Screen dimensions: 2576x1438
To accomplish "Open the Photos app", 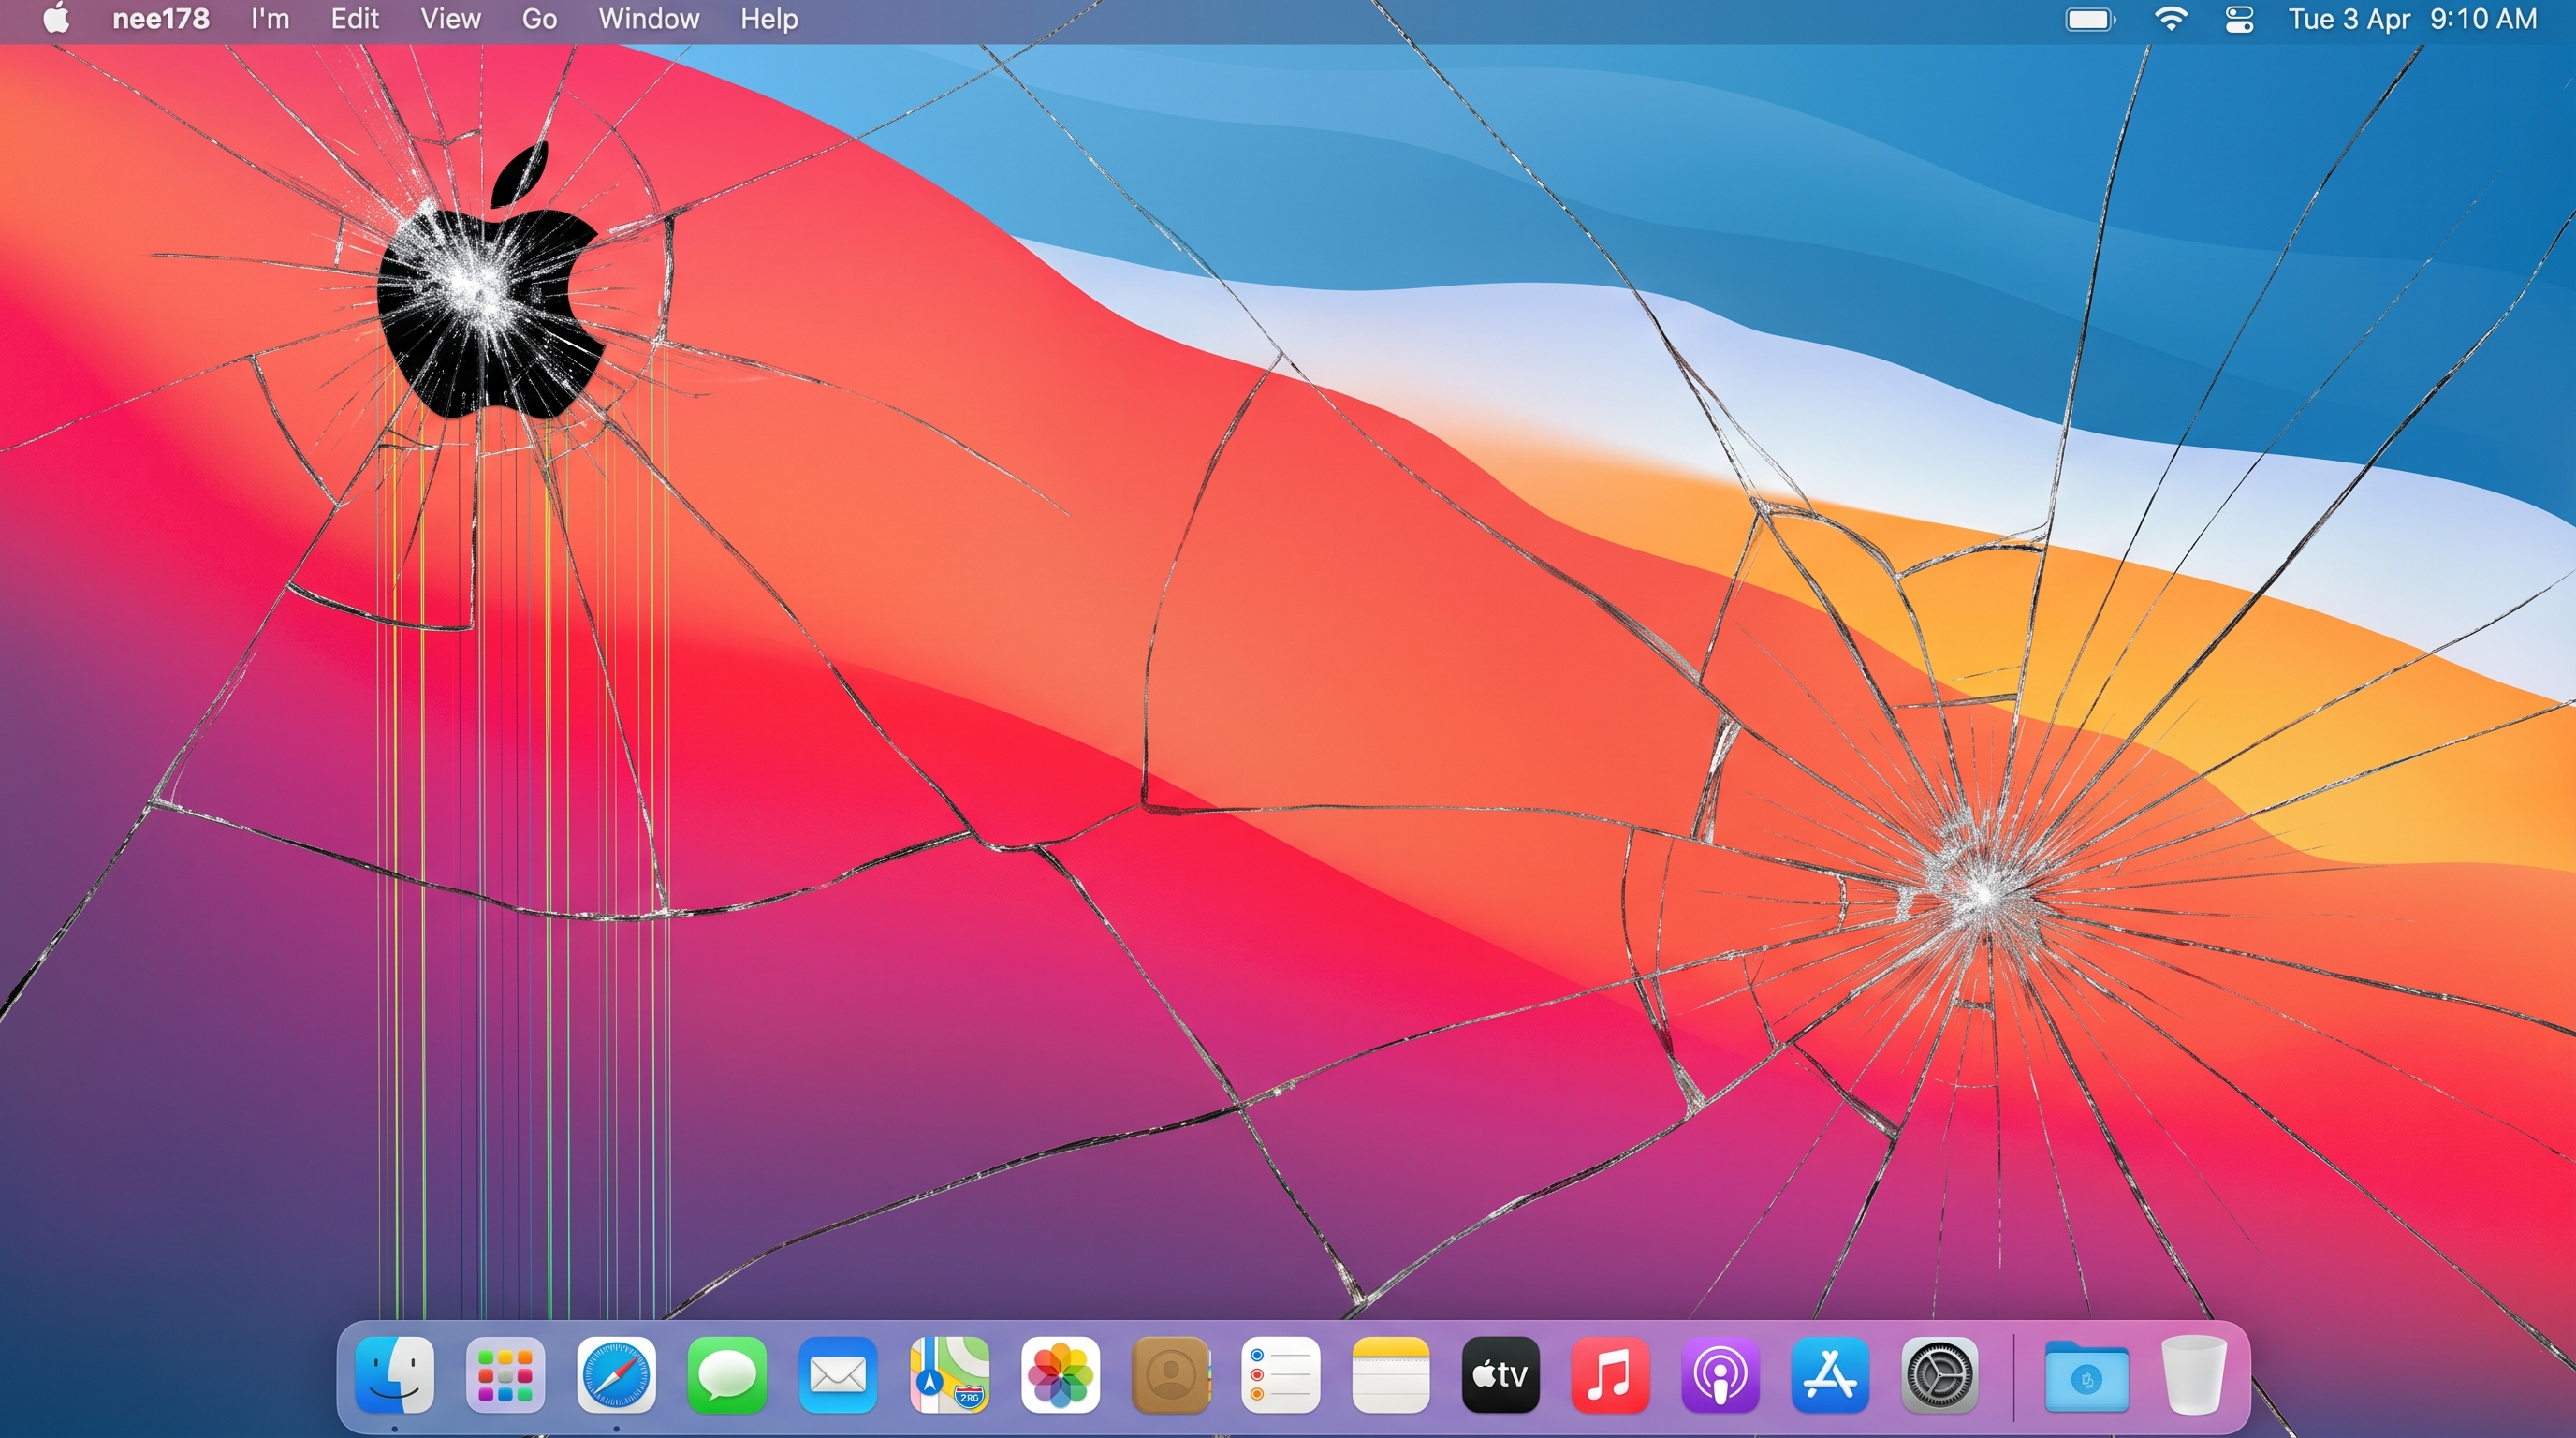I will click(1060, 1375).
